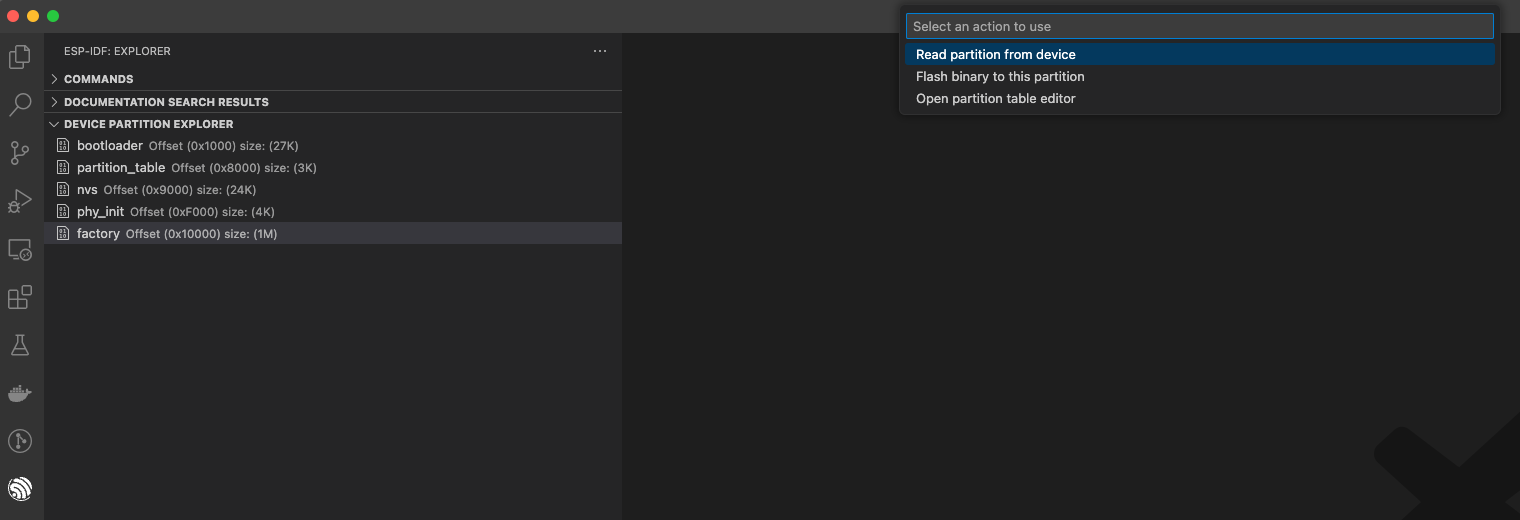
Task: Choose Open partition table editor
Action: click(1199, 99)
